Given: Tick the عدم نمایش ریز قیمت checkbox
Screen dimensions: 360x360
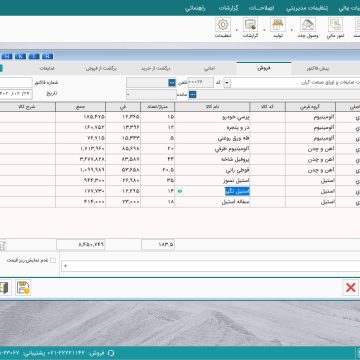Looking at the screenshot, I should [x=53, y=261].
